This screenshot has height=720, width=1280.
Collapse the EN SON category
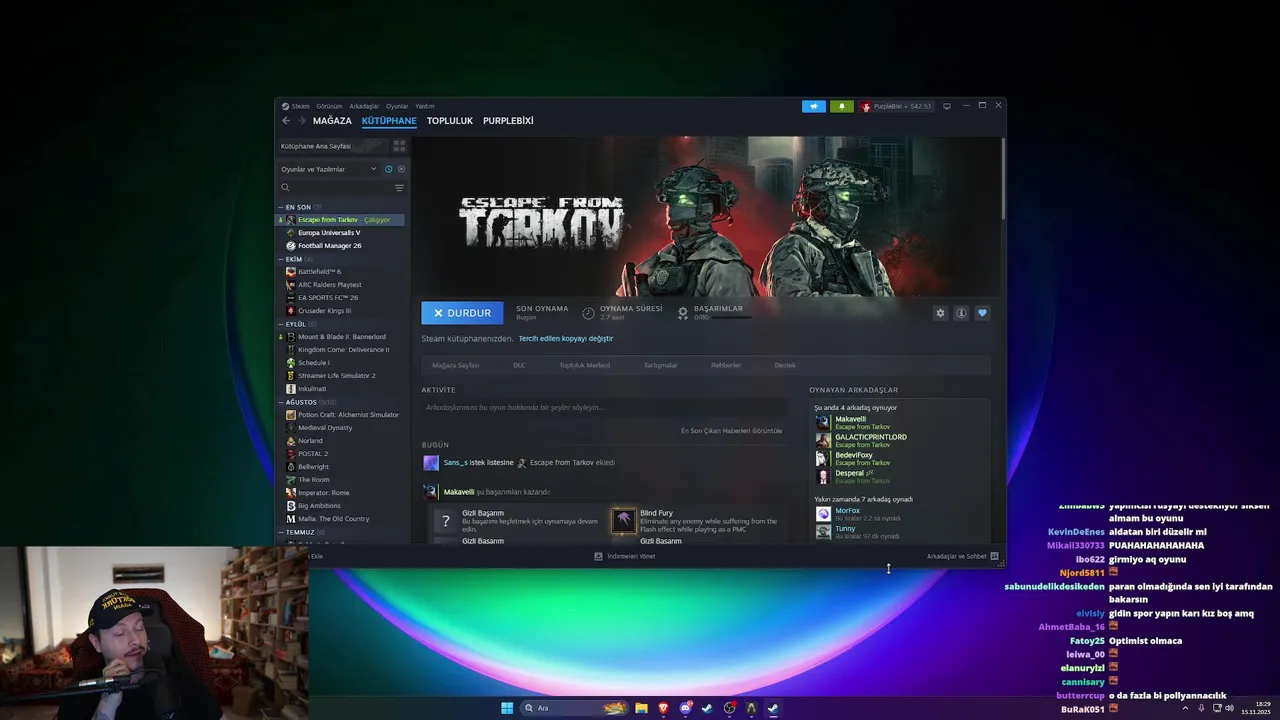280,207
